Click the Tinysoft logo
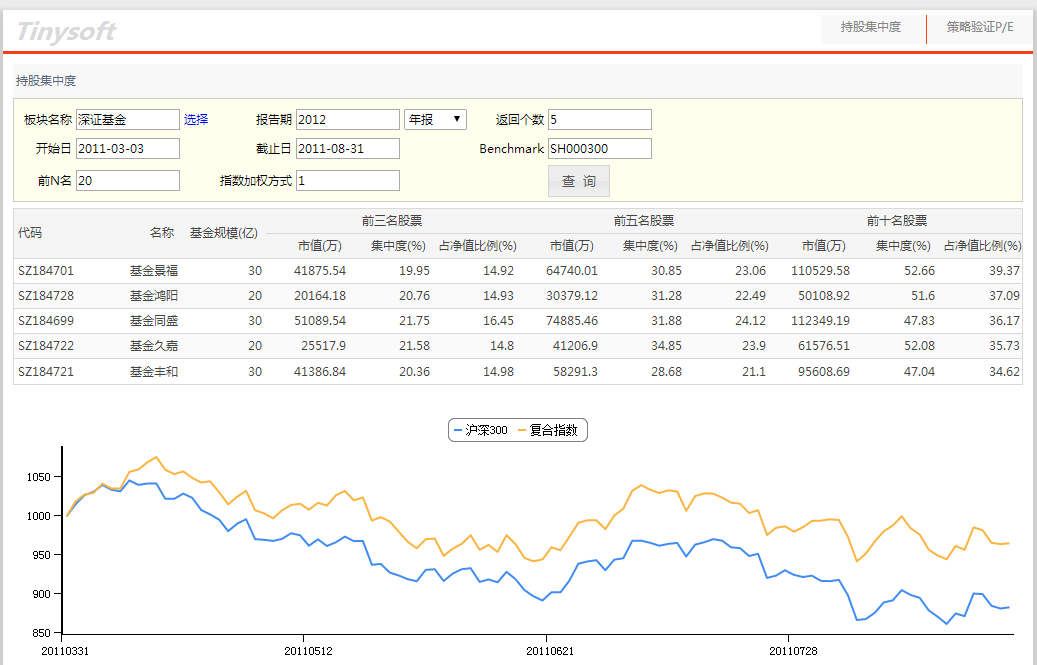1037x665 pixels. (66, 31)
